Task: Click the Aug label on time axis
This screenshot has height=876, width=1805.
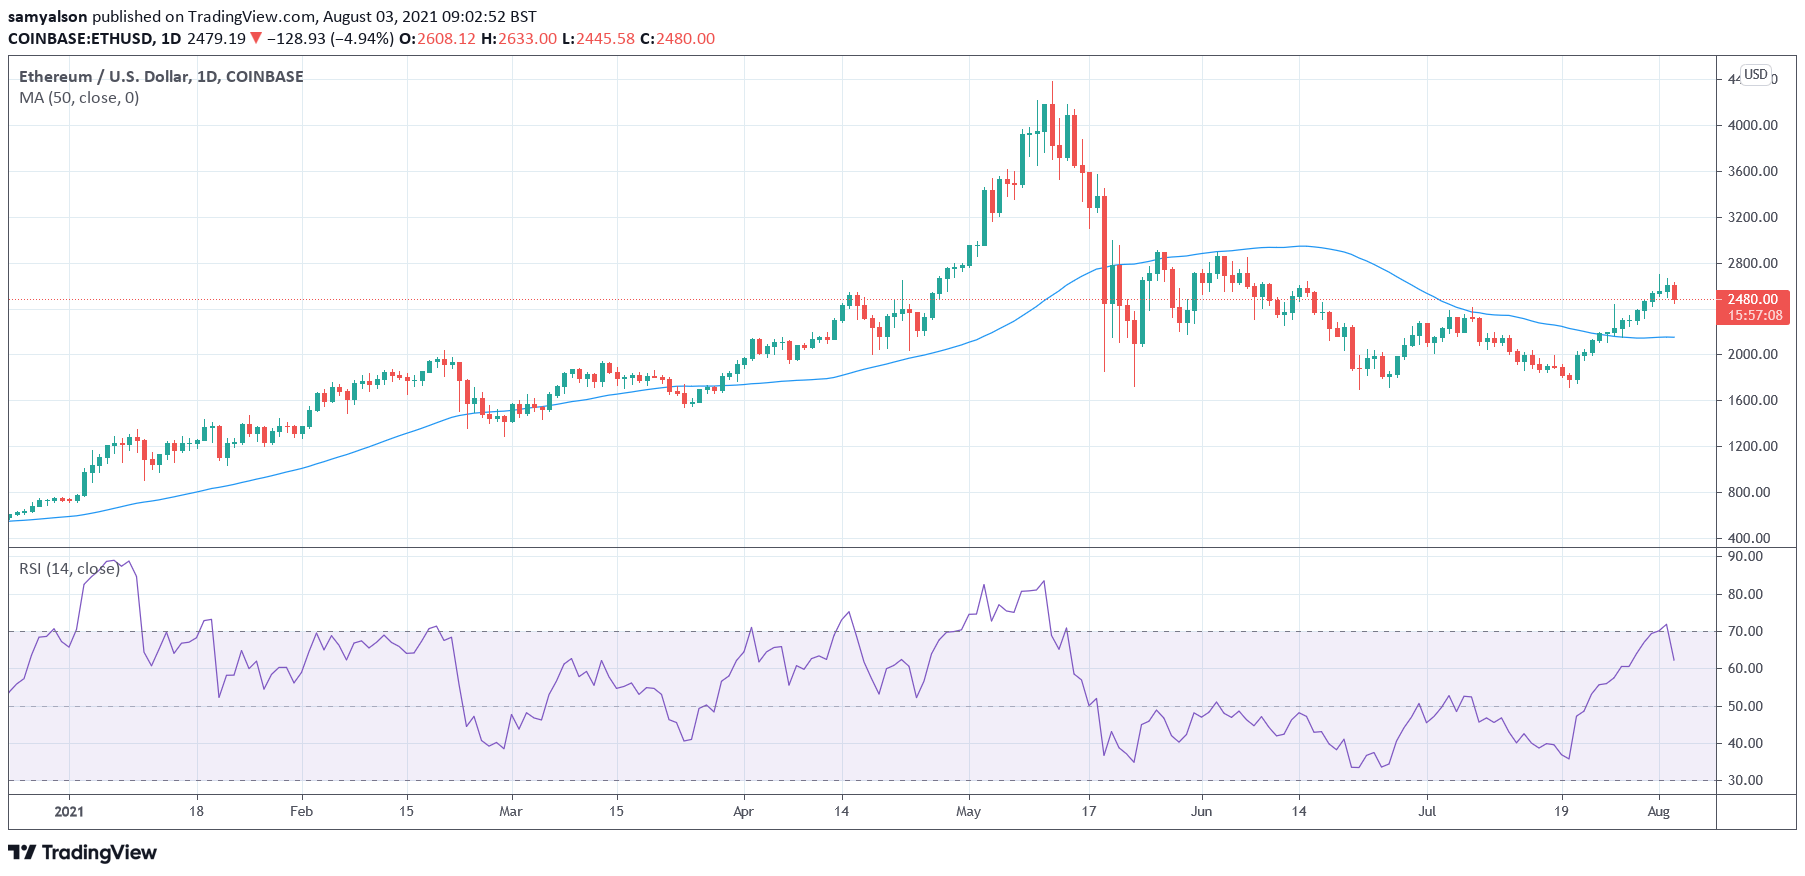Action: click(x=1659, y=811)
